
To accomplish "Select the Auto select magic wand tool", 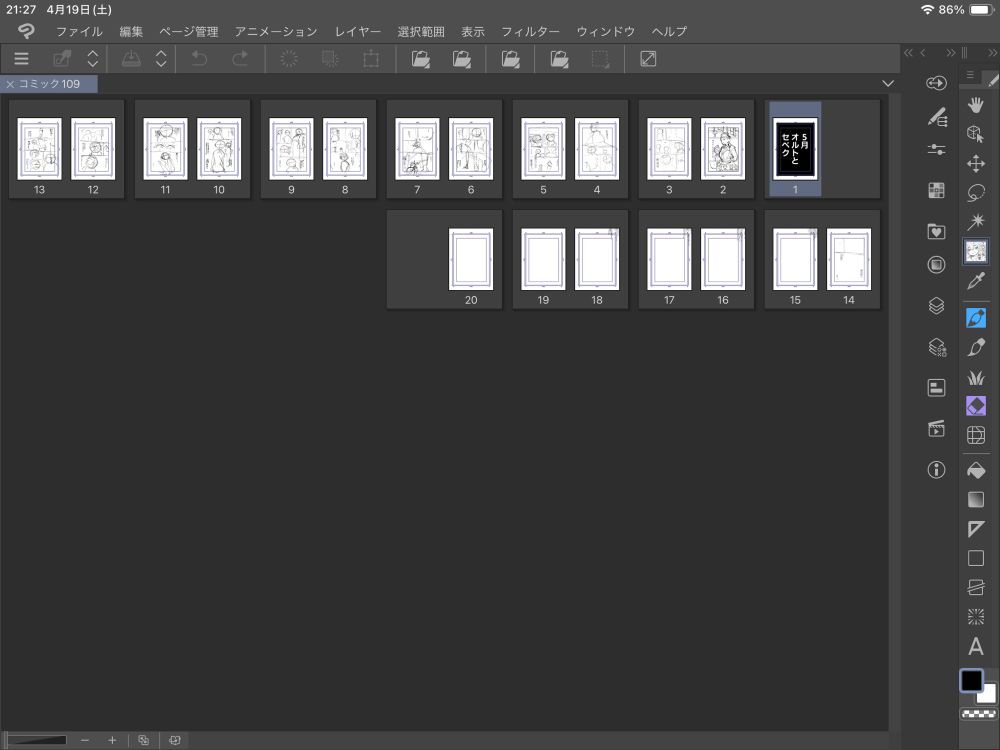I will coord(976,222).
